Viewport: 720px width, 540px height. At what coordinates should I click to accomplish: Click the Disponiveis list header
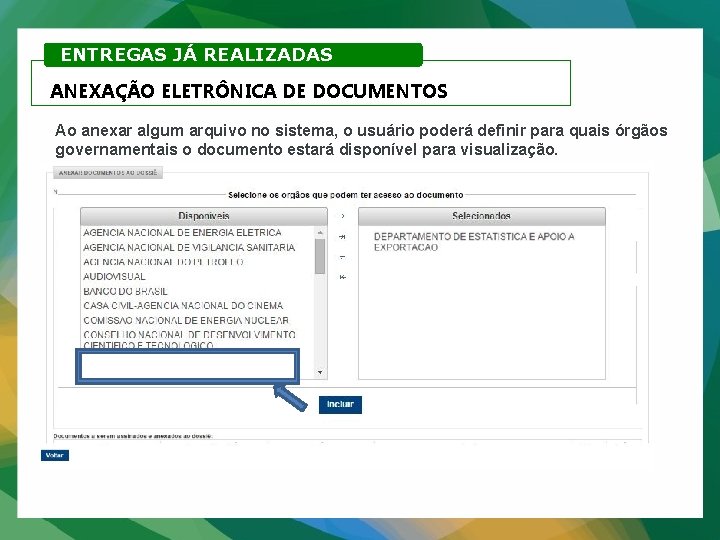point(204,216)
